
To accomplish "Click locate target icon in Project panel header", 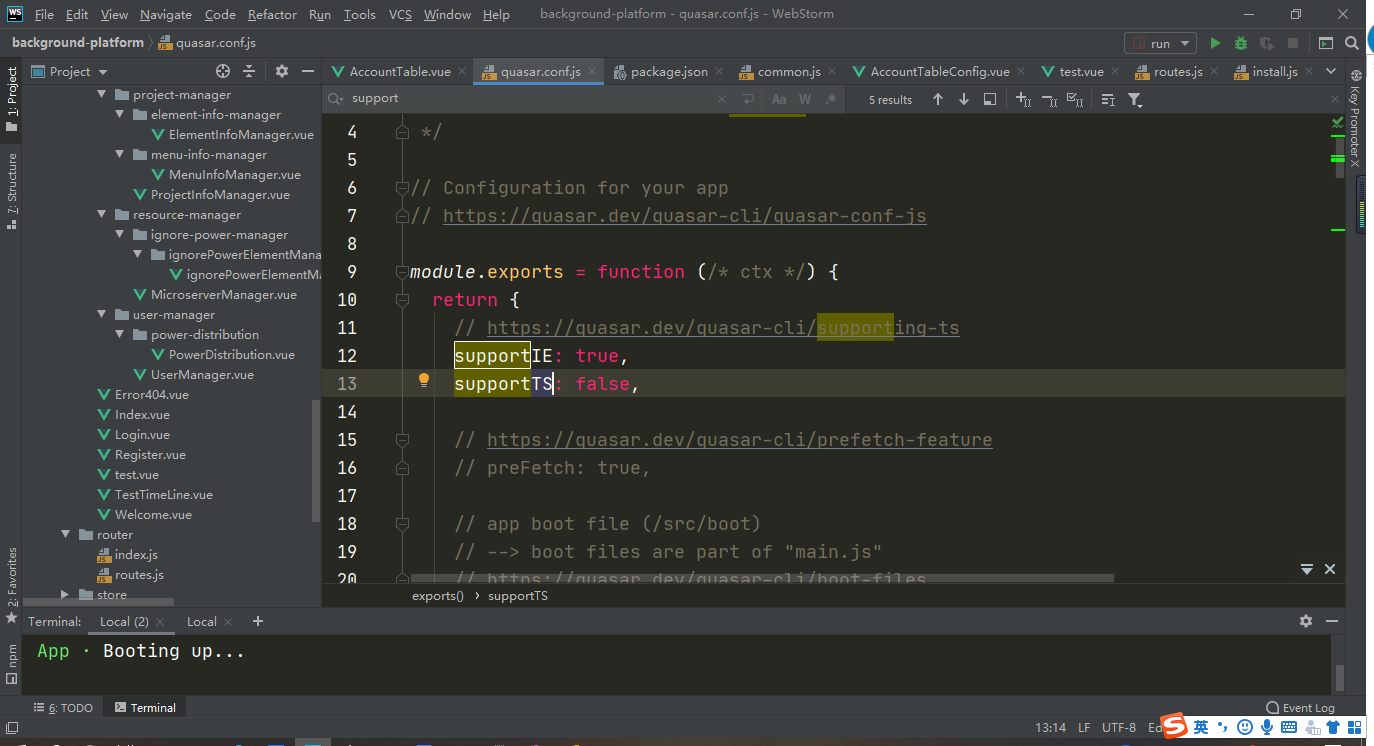I will [223, 71].
